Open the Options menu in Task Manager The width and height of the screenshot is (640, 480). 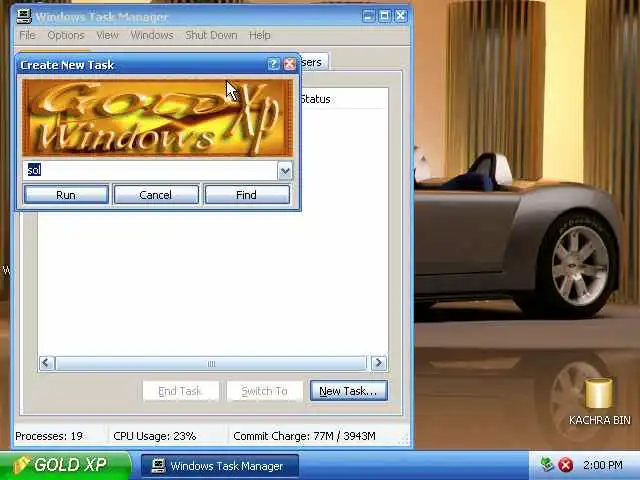66,36
